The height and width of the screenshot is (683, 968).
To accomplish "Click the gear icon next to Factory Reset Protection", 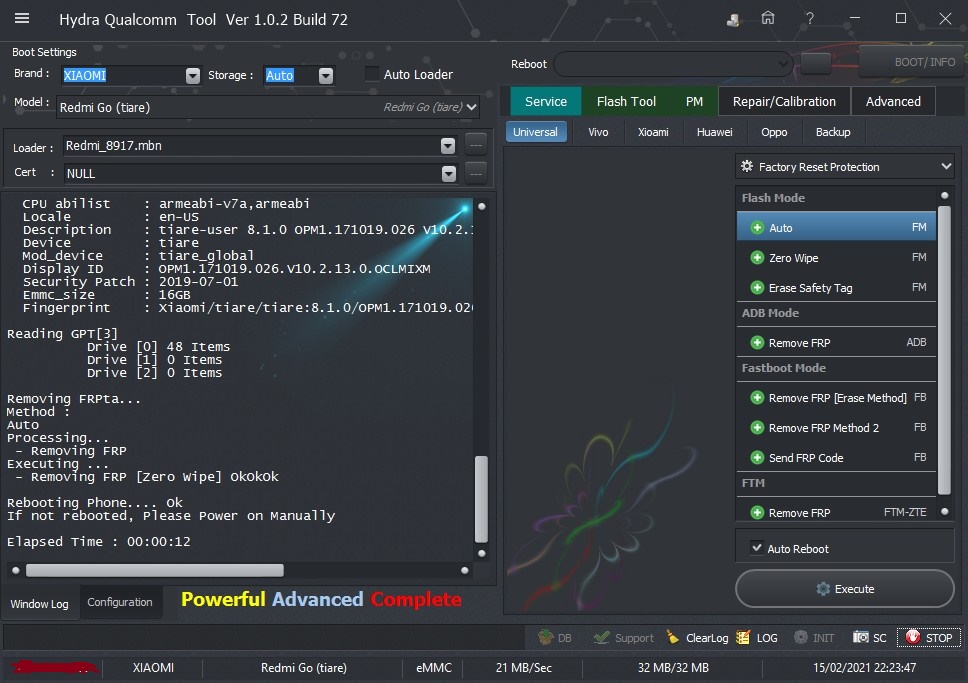I will 747,166.
